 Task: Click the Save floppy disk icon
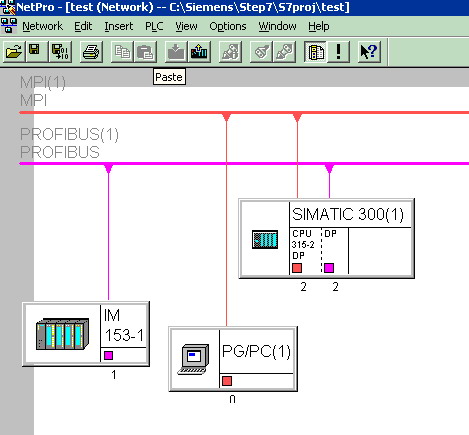click(x=36, y=52)
